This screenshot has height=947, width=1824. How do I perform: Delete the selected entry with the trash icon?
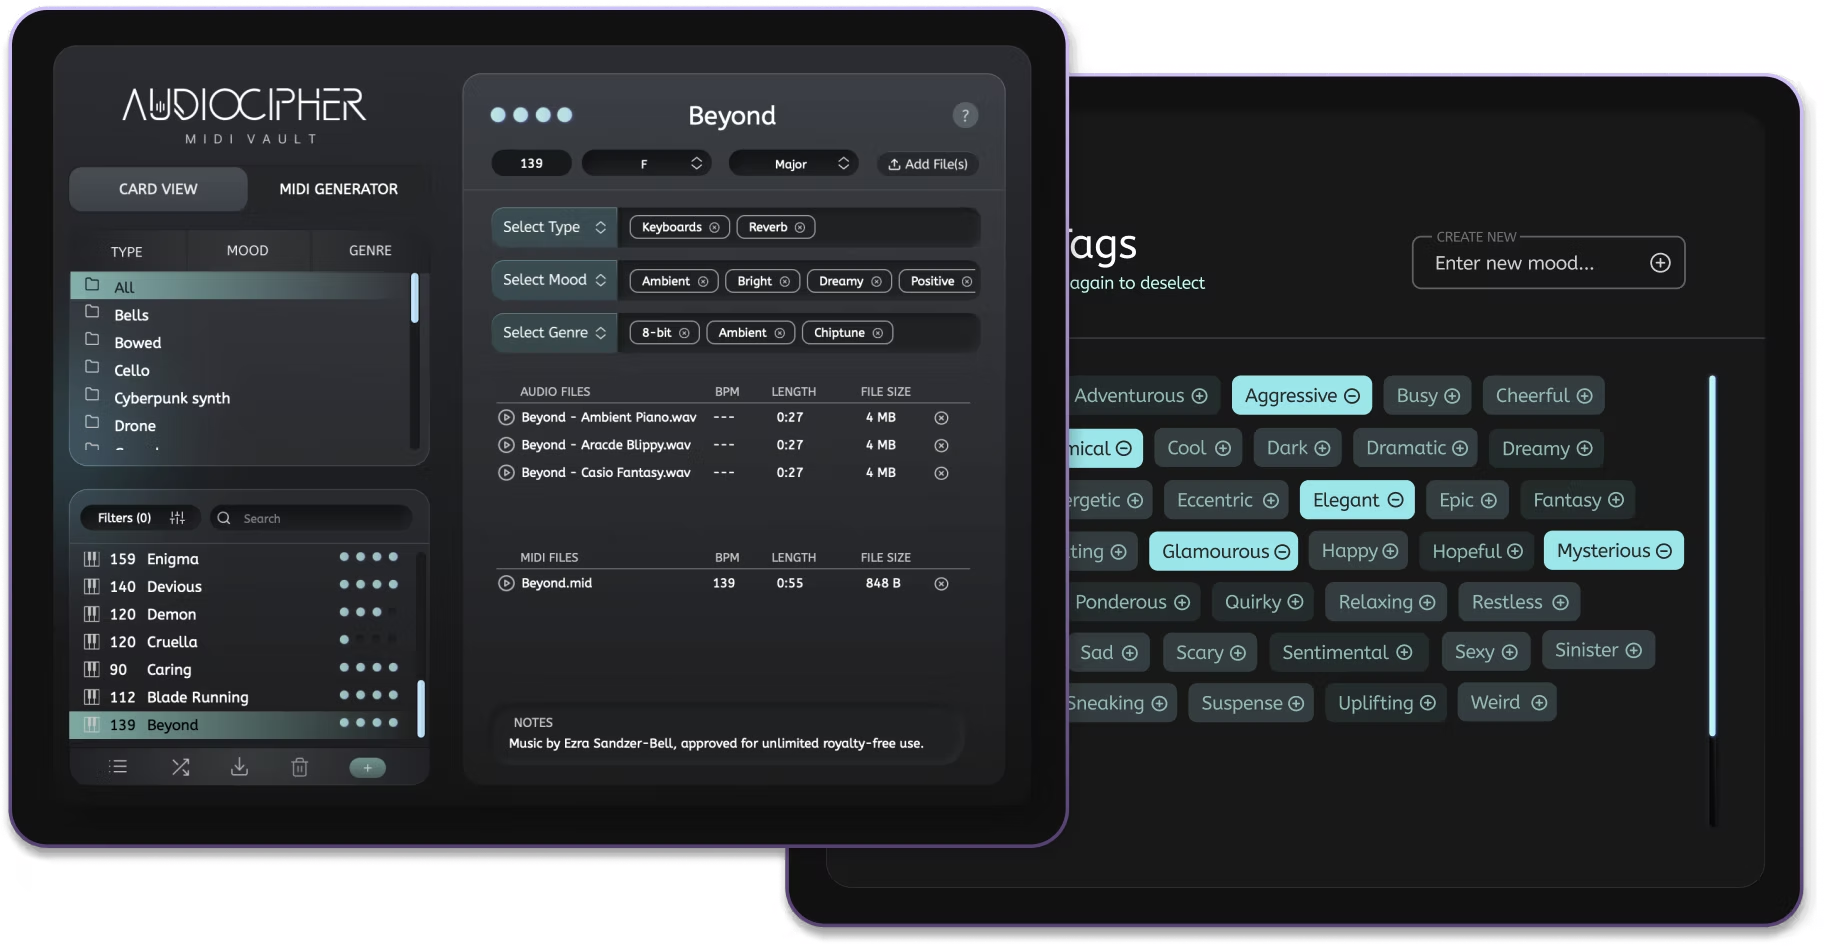299,766
